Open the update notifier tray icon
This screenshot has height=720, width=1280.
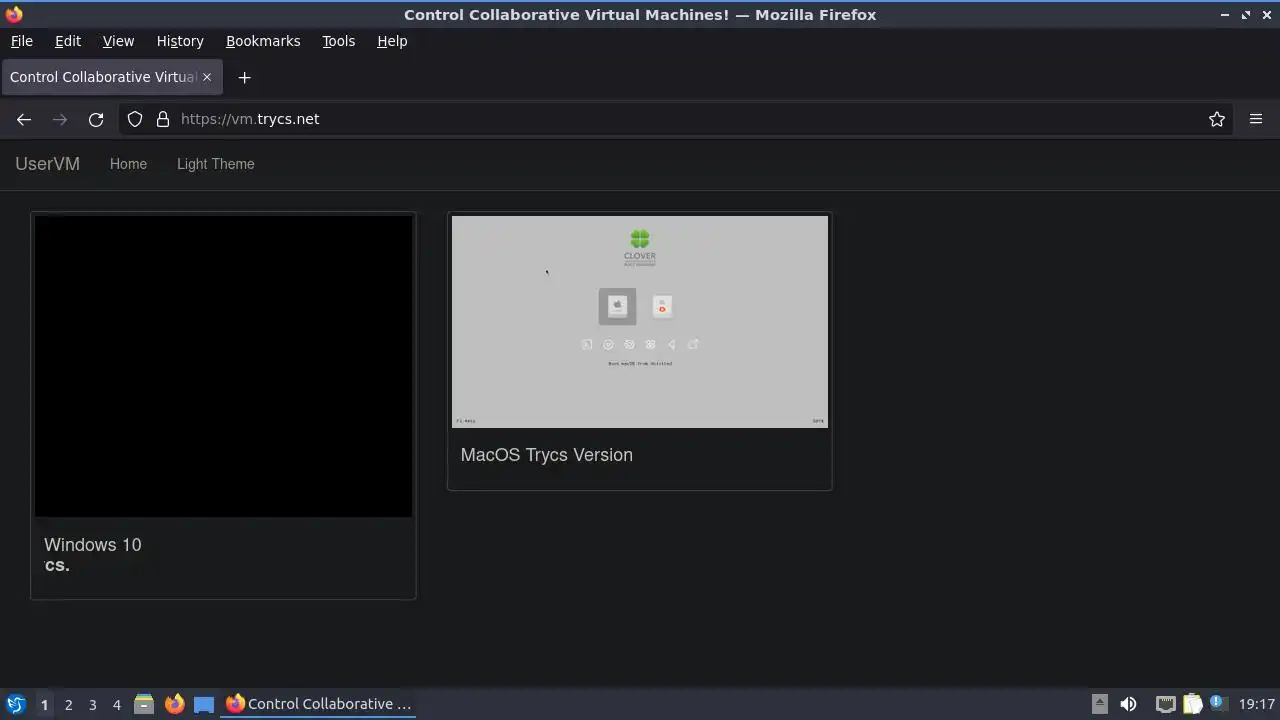point(1217,703)
